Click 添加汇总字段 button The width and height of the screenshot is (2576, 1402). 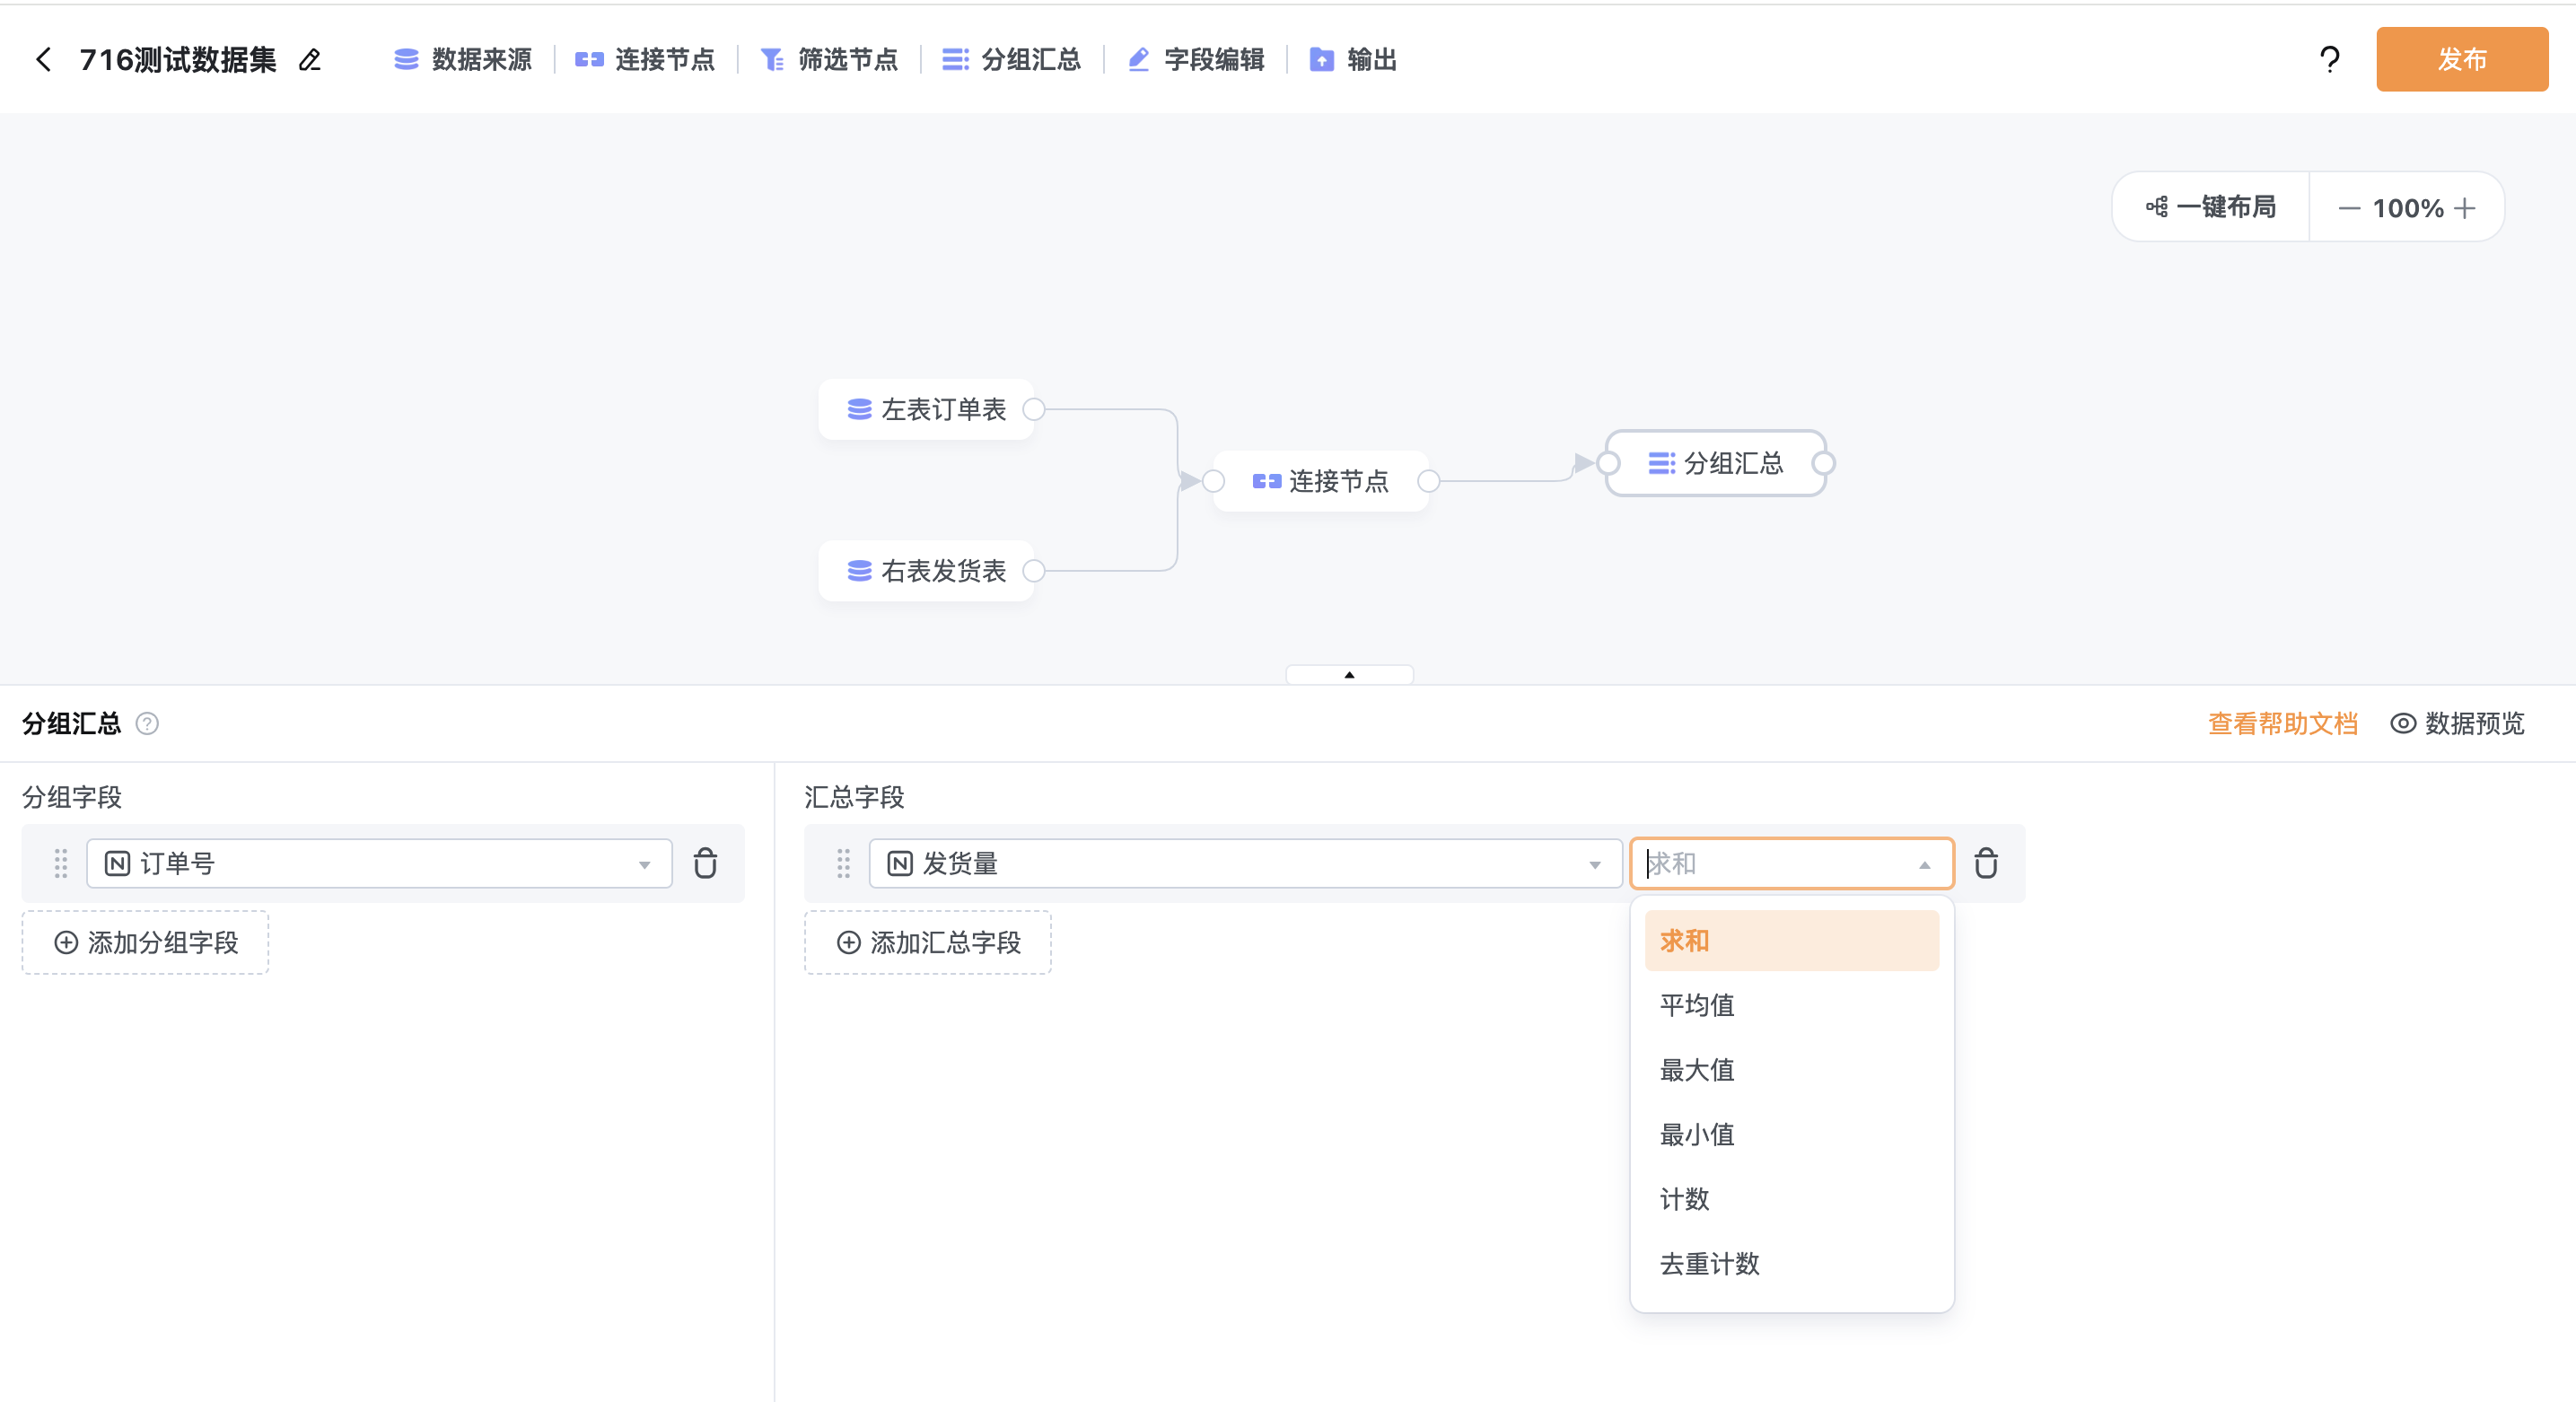(928, 942)
